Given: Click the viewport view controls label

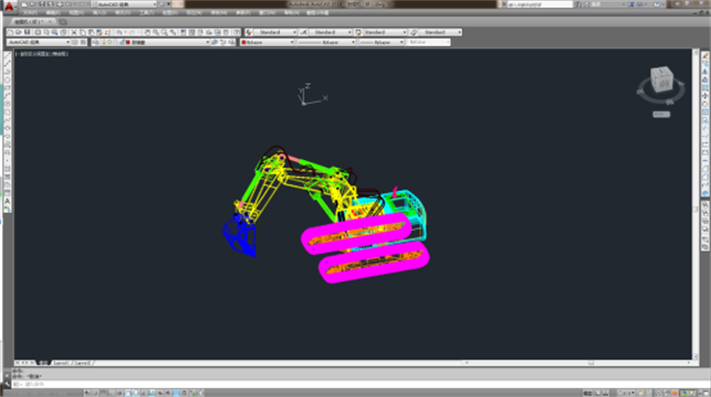Looking at the screenshot, I should [42, 54].
